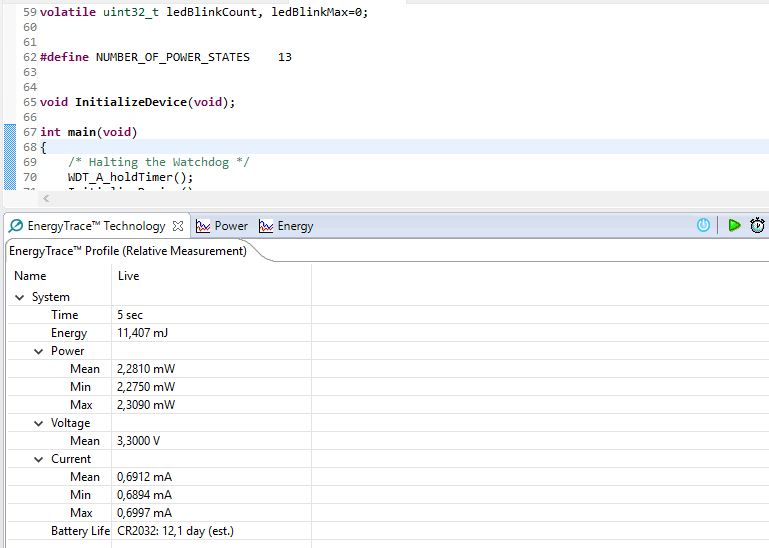Collapse the Current tree group
The image size is (769, 548).
tap(39, 459)
